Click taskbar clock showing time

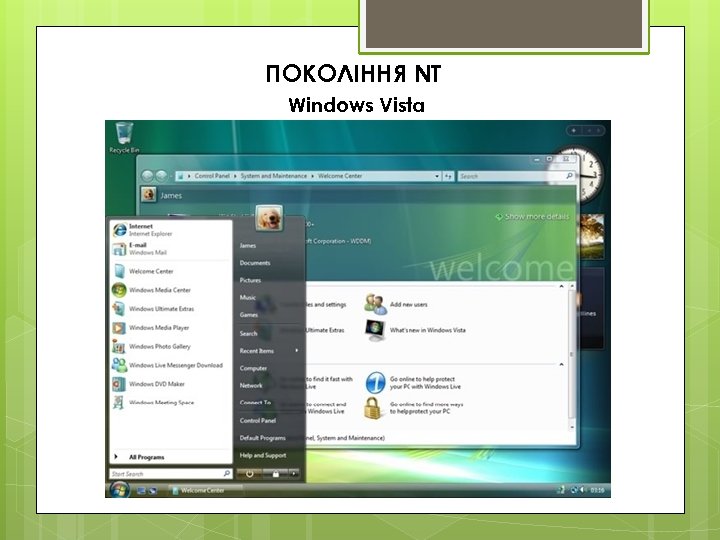pos(597,490)
